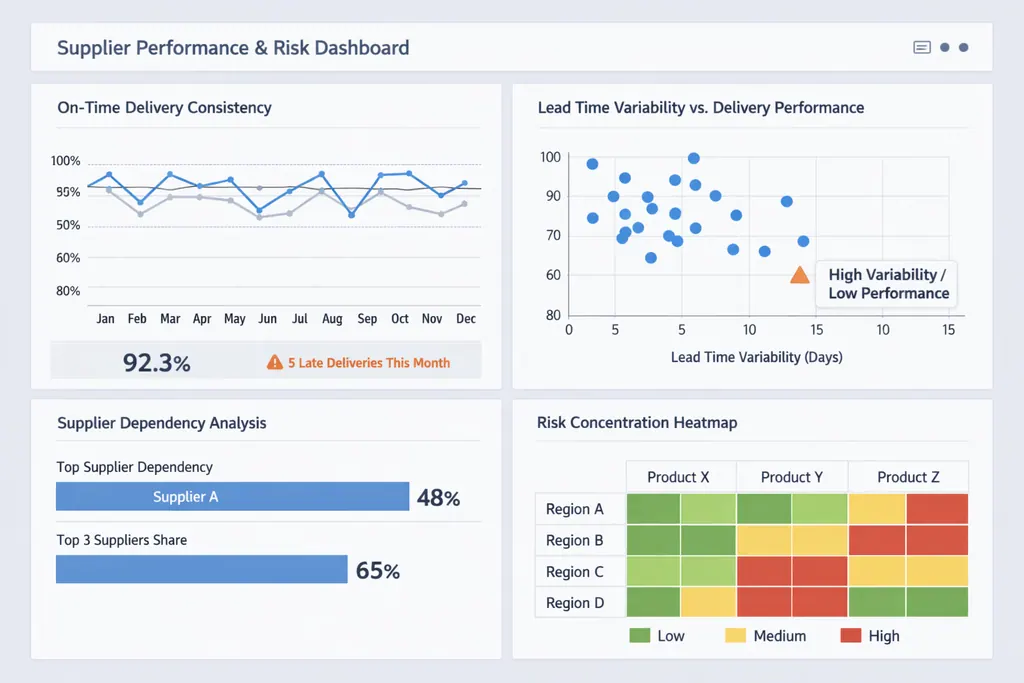The image size is (1024, 683).
Task: Select the Region A row label
Action: click(575, 509)
